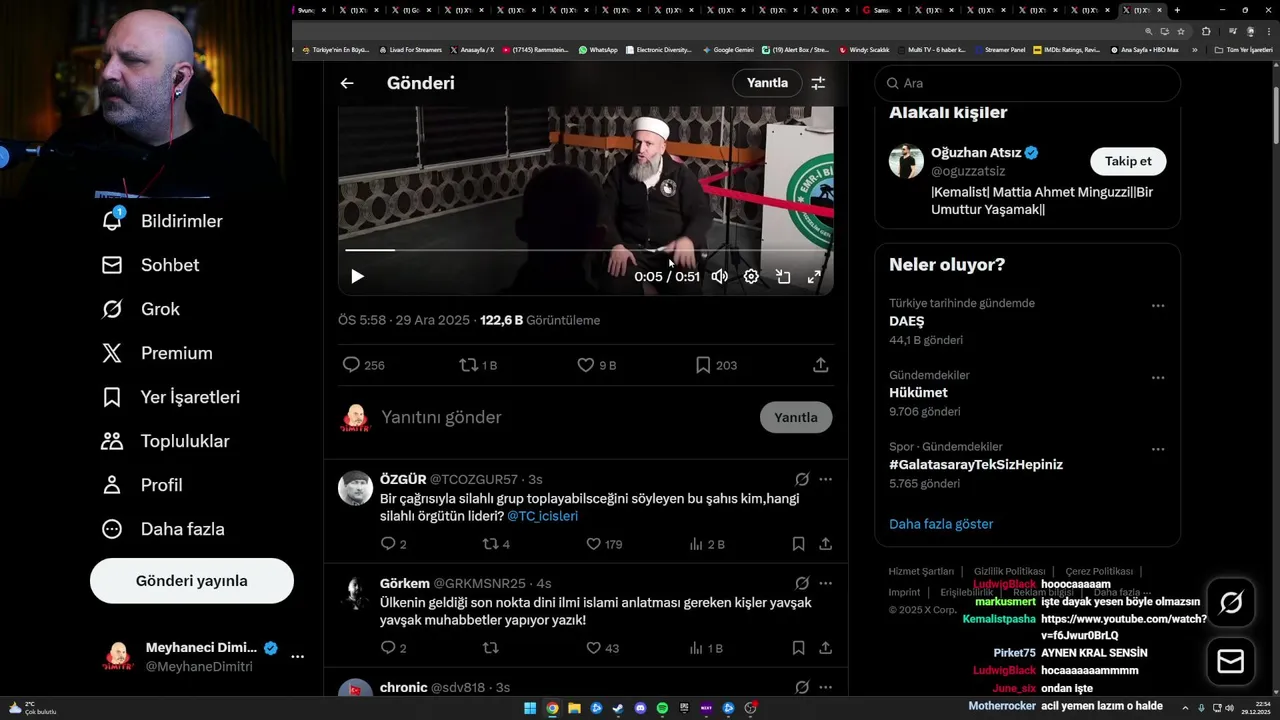Screen dimensions: 1280x720
Task: Bookmark ÖZGÜR's reply
Action: pyautogui.click(x=798, y=544)
